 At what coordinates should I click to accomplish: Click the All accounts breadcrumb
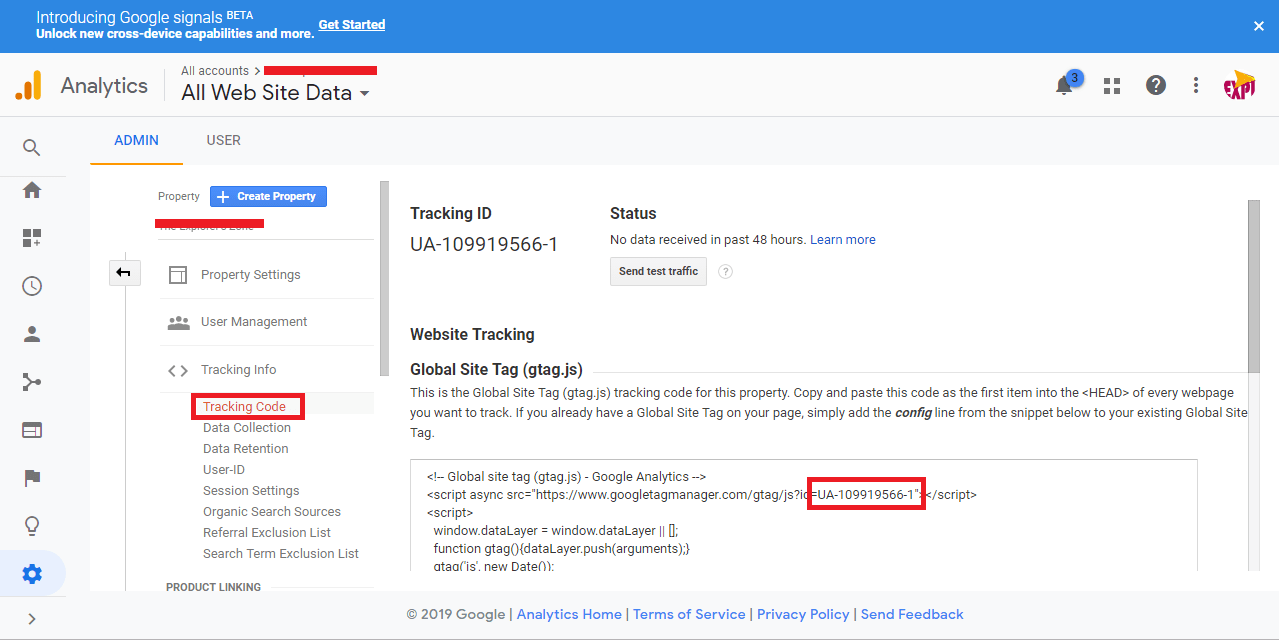[215, 71]
